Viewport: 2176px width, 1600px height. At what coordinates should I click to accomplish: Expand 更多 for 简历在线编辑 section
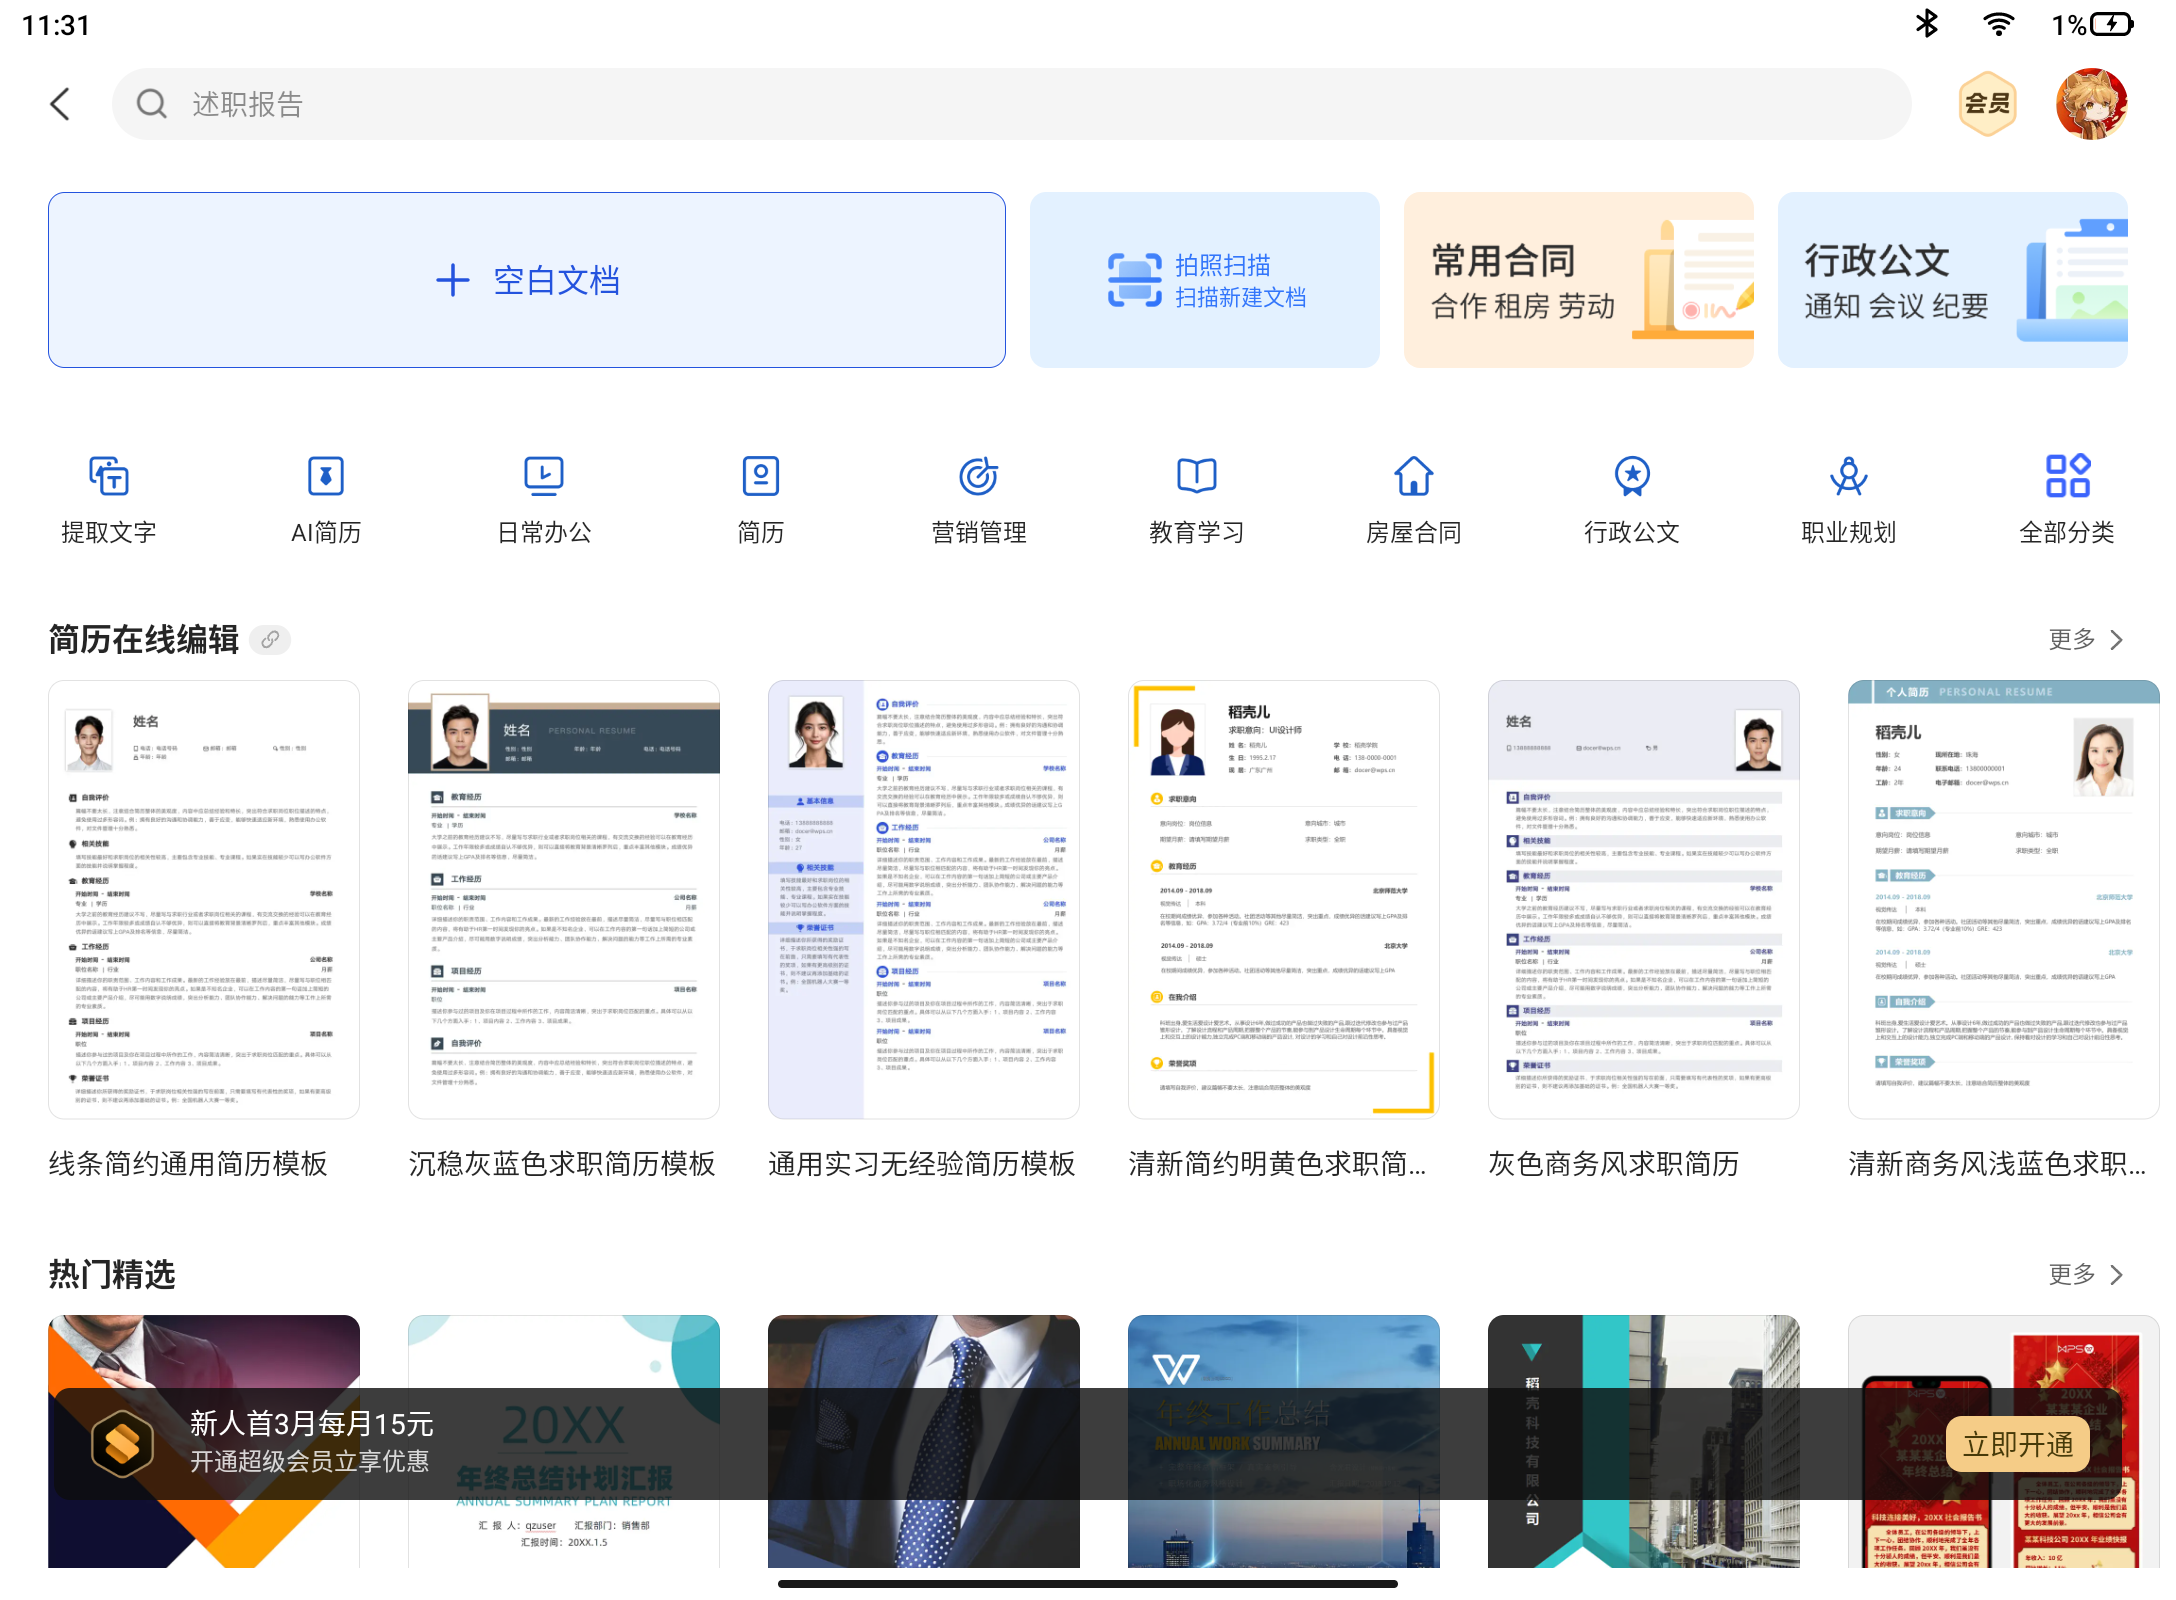[2086, 640]
